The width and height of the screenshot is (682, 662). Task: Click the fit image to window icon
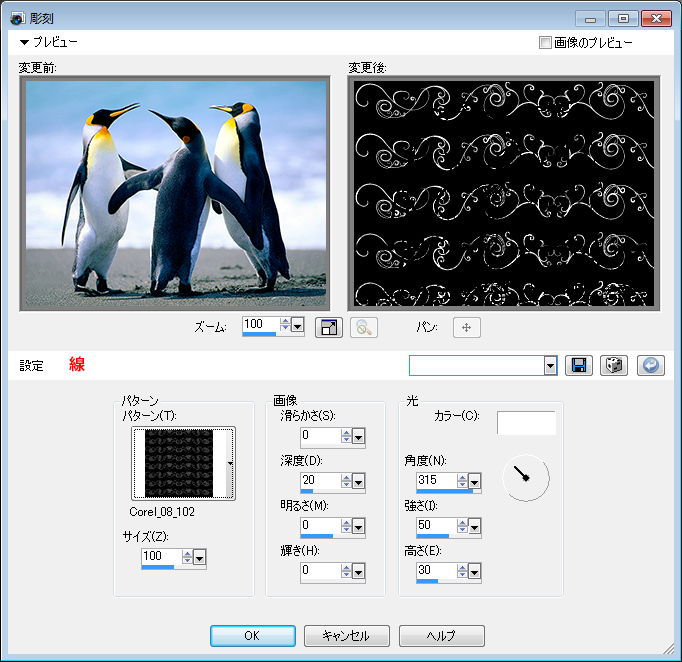[328, 327]
